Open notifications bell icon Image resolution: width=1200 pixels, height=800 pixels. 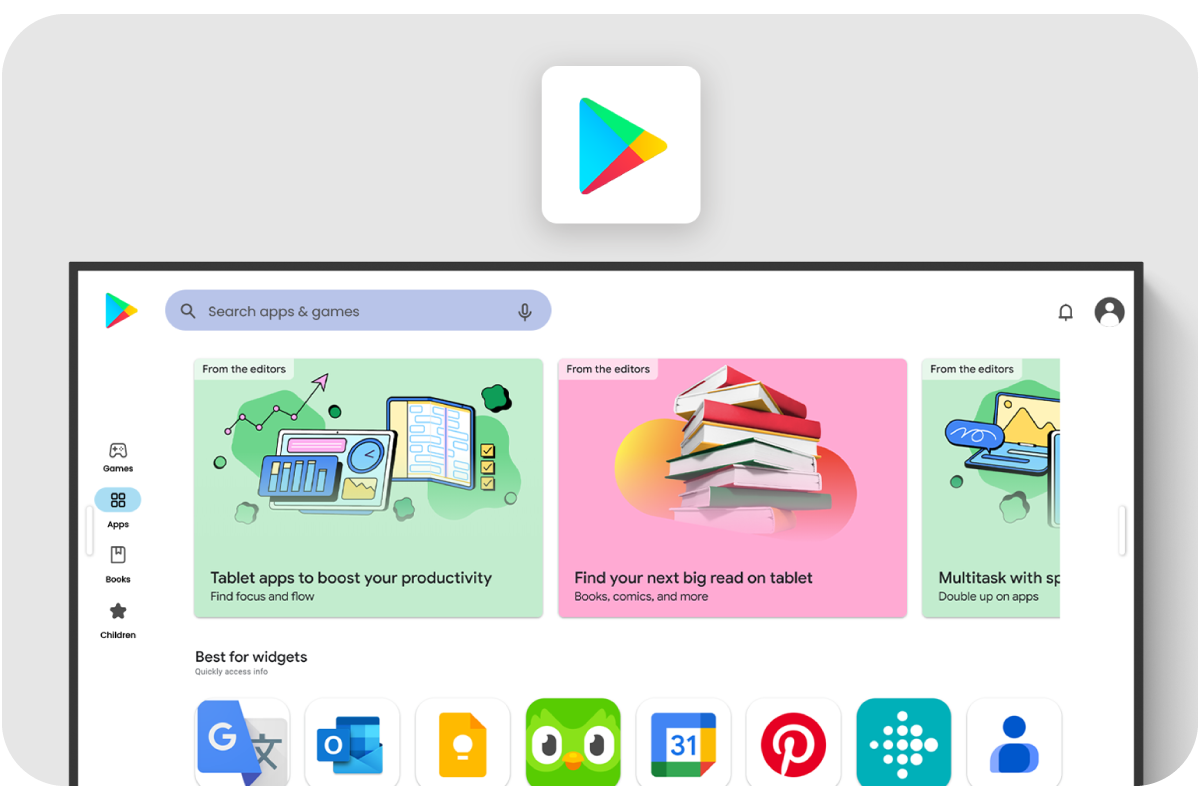pos(1066,312)
